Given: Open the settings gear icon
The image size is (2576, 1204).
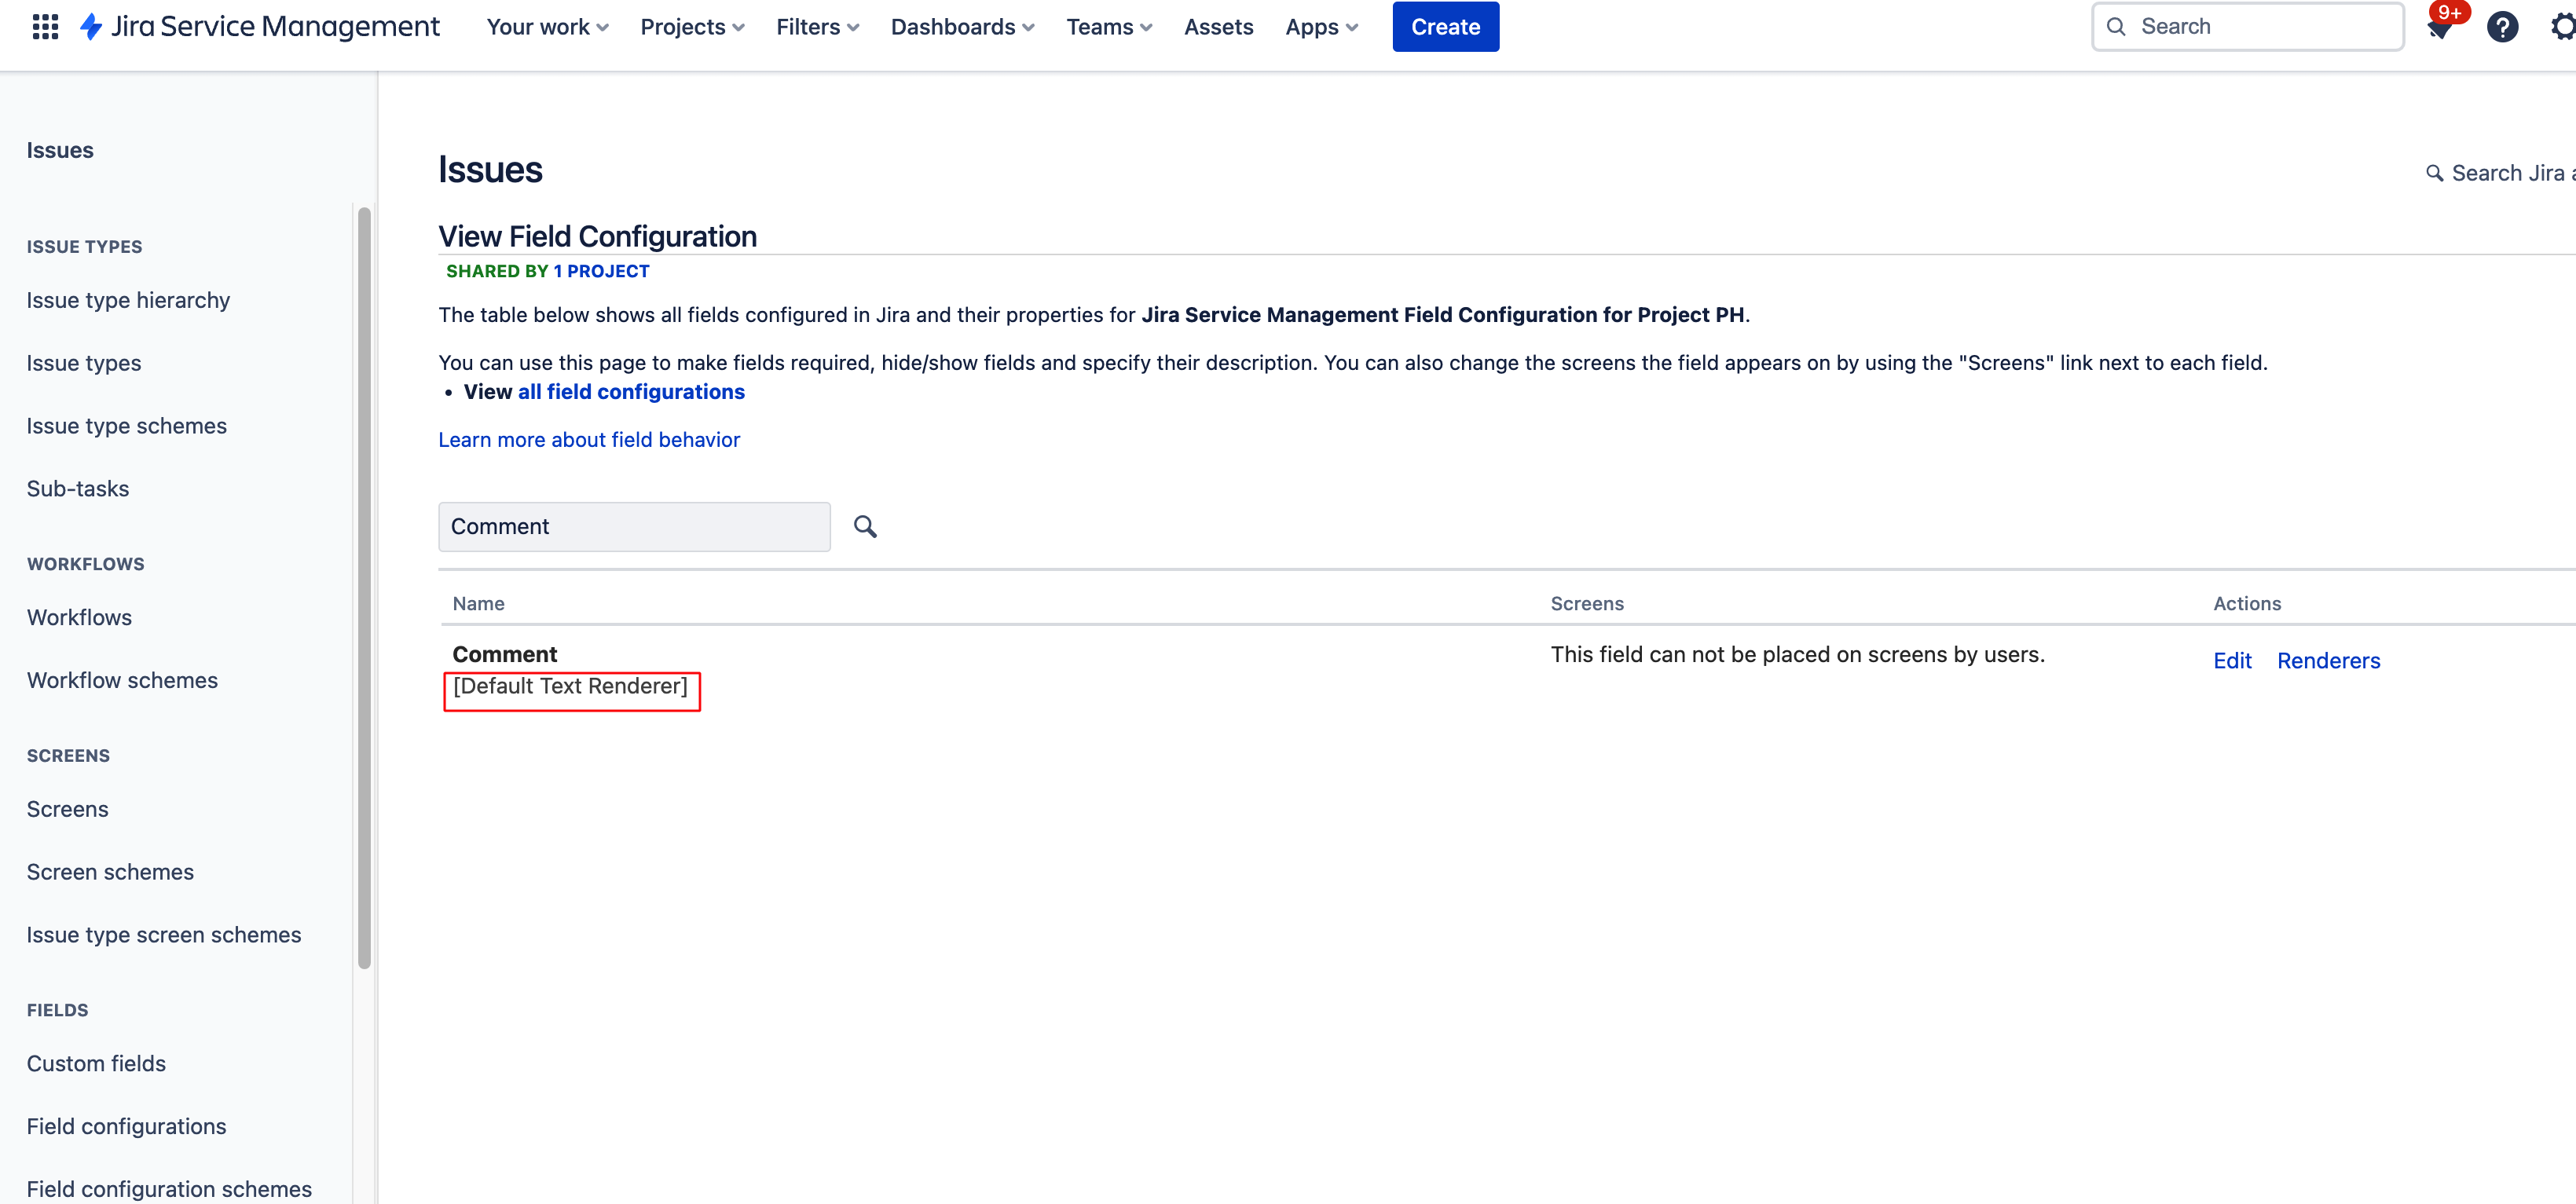Looking at the screenshot, I should [2562, 27].
